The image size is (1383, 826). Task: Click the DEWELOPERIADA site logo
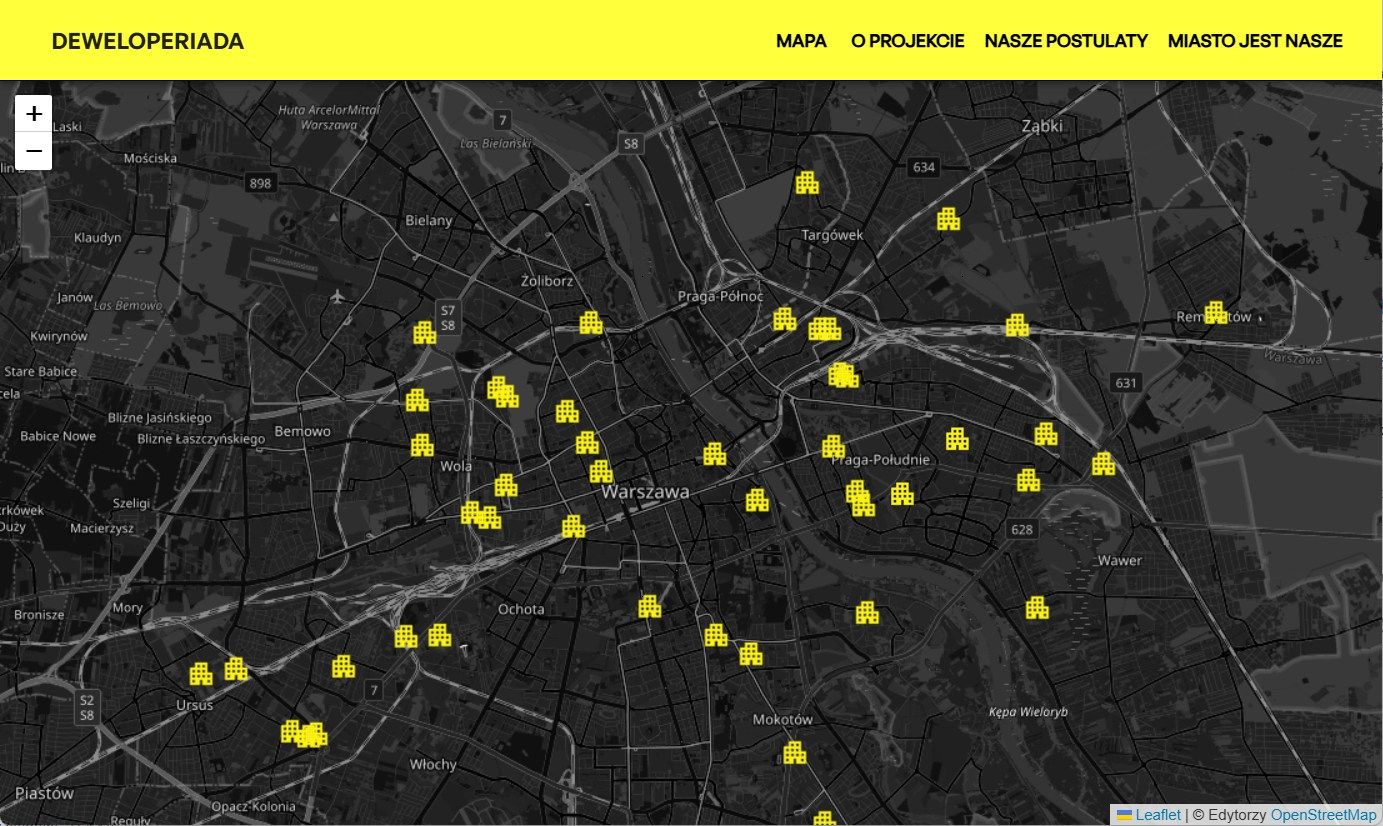148,41
